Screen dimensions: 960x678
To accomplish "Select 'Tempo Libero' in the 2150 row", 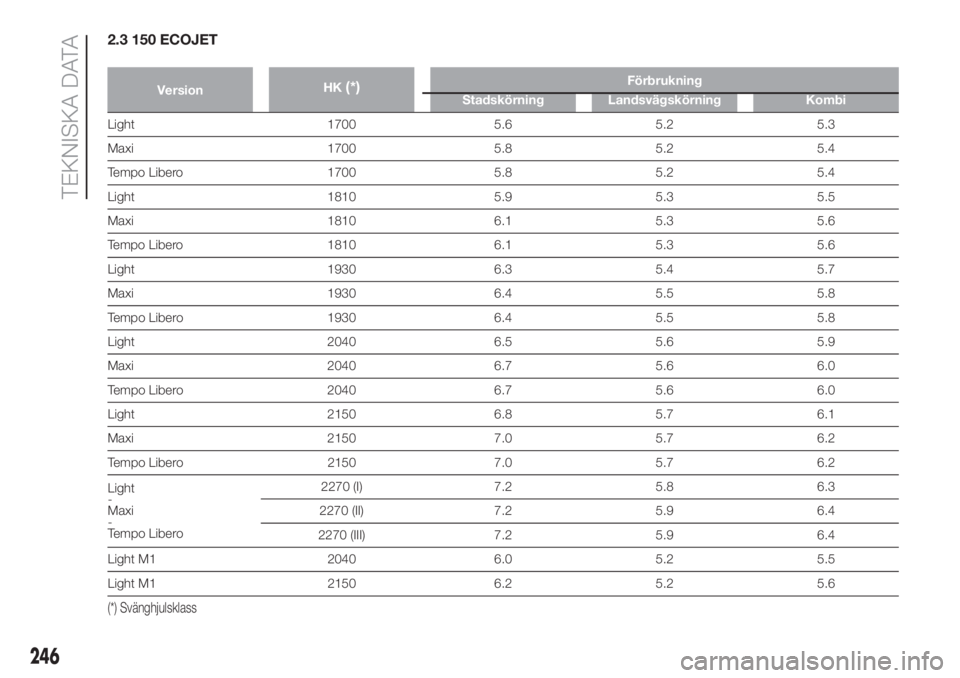I will click(145, 462).
